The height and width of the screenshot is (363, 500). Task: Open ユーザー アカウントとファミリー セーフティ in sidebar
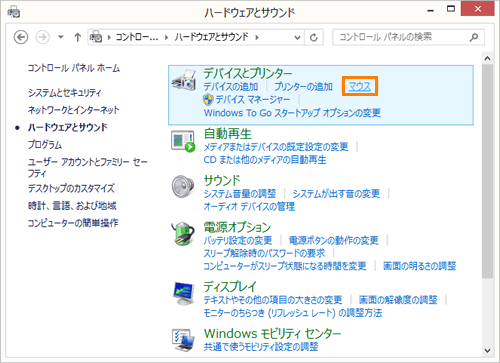click(87, 167)
